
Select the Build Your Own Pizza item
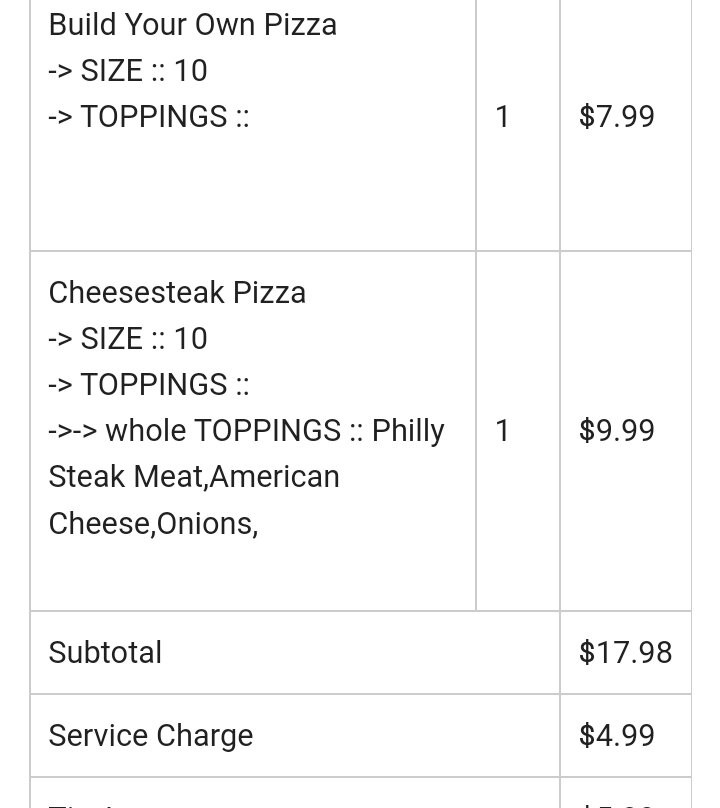192,25
